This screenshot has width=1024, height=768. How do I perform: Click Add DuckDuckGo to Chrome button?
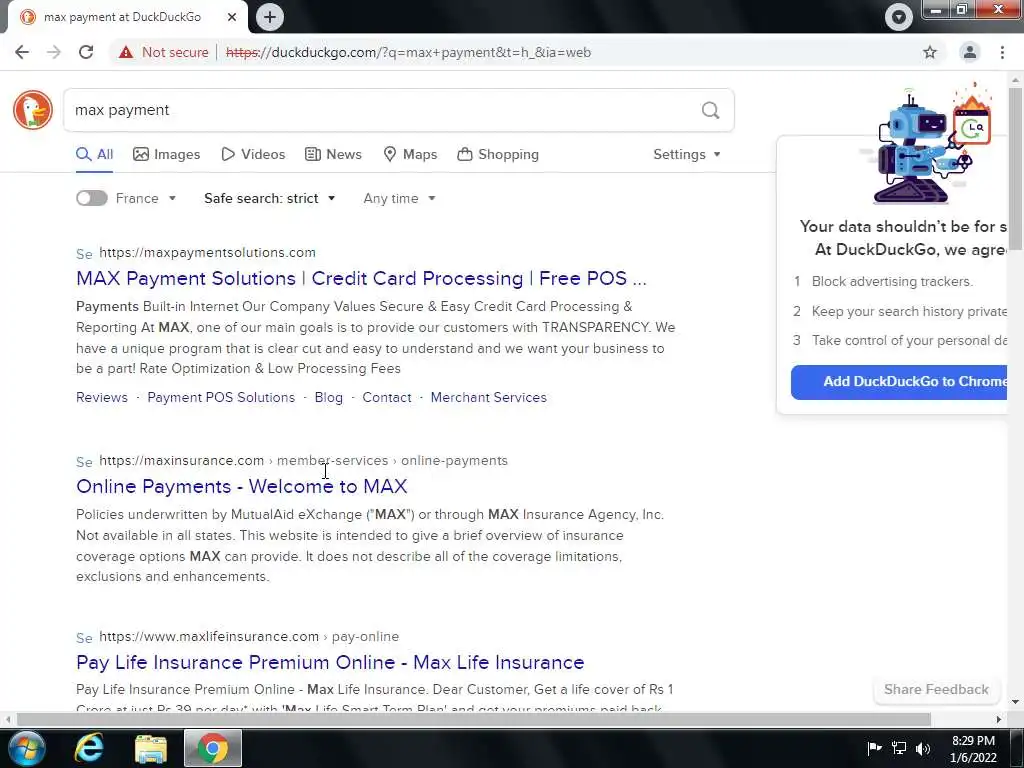pos(899,382)
